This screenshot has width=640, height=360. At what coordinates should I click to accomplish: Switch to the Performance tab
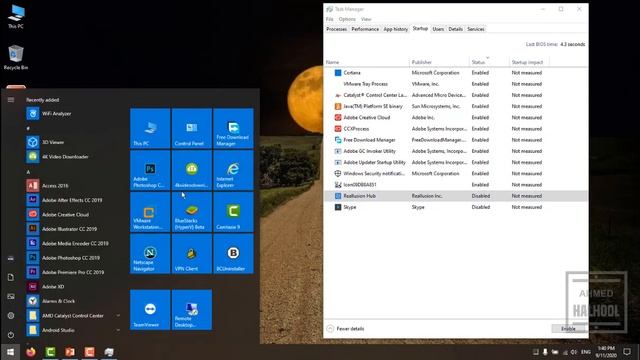click(365, 29)
